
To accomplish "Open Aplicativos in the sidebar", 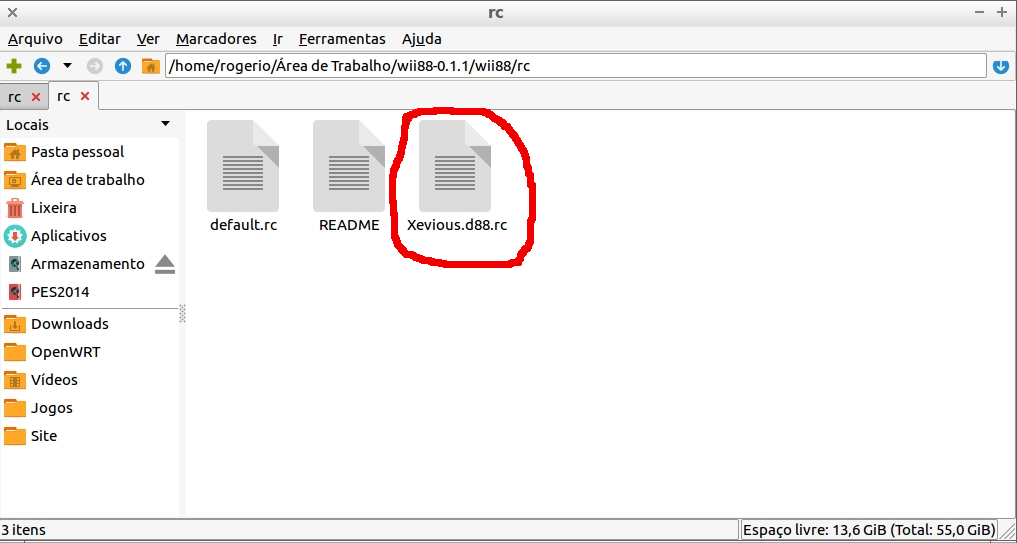I will point(68,236).
